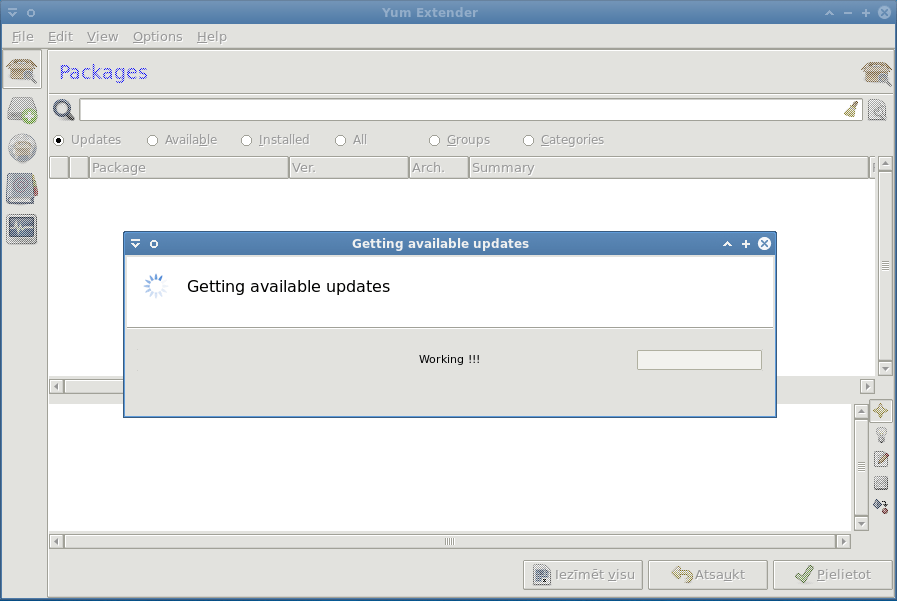Click the spinner in the updates dialog
Viewport: 897px width, 601px height.
click(x=156, y=286)
